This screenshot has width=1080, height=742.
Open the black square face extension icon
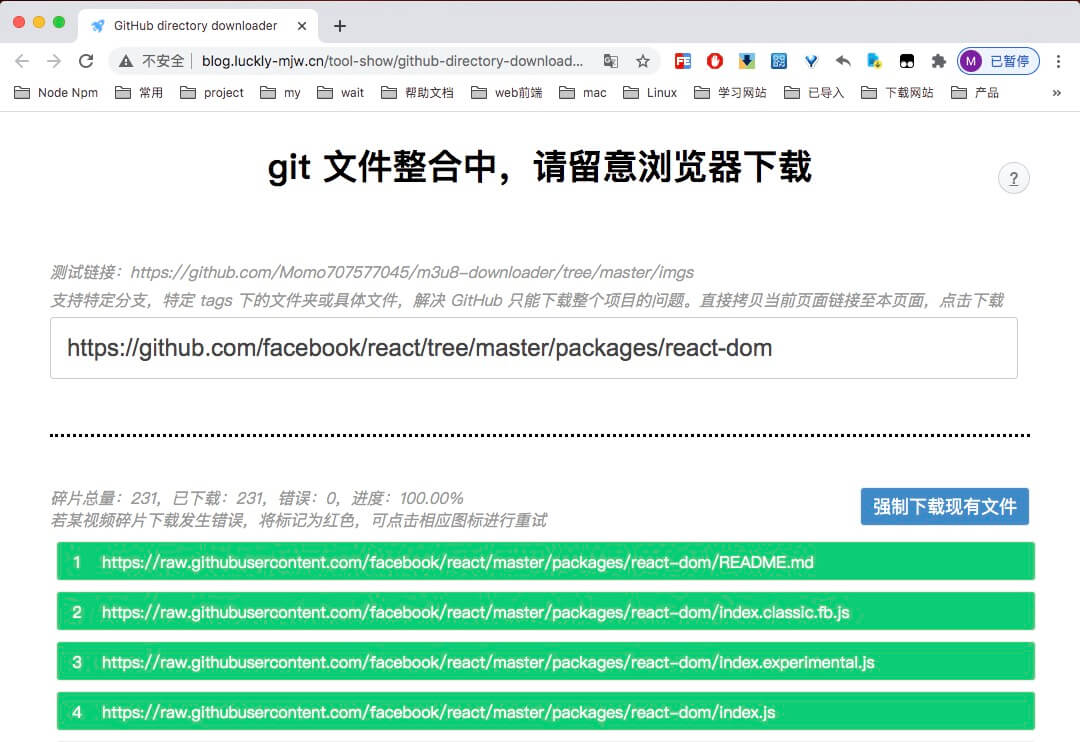click(907, 61)
